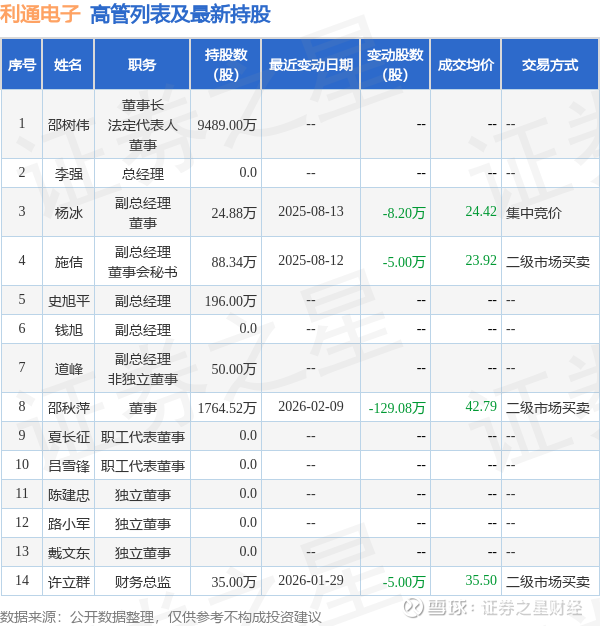This screenshot has height=626, width=600.
Task: Click the 35.50 average price
Action: (481, 580)
